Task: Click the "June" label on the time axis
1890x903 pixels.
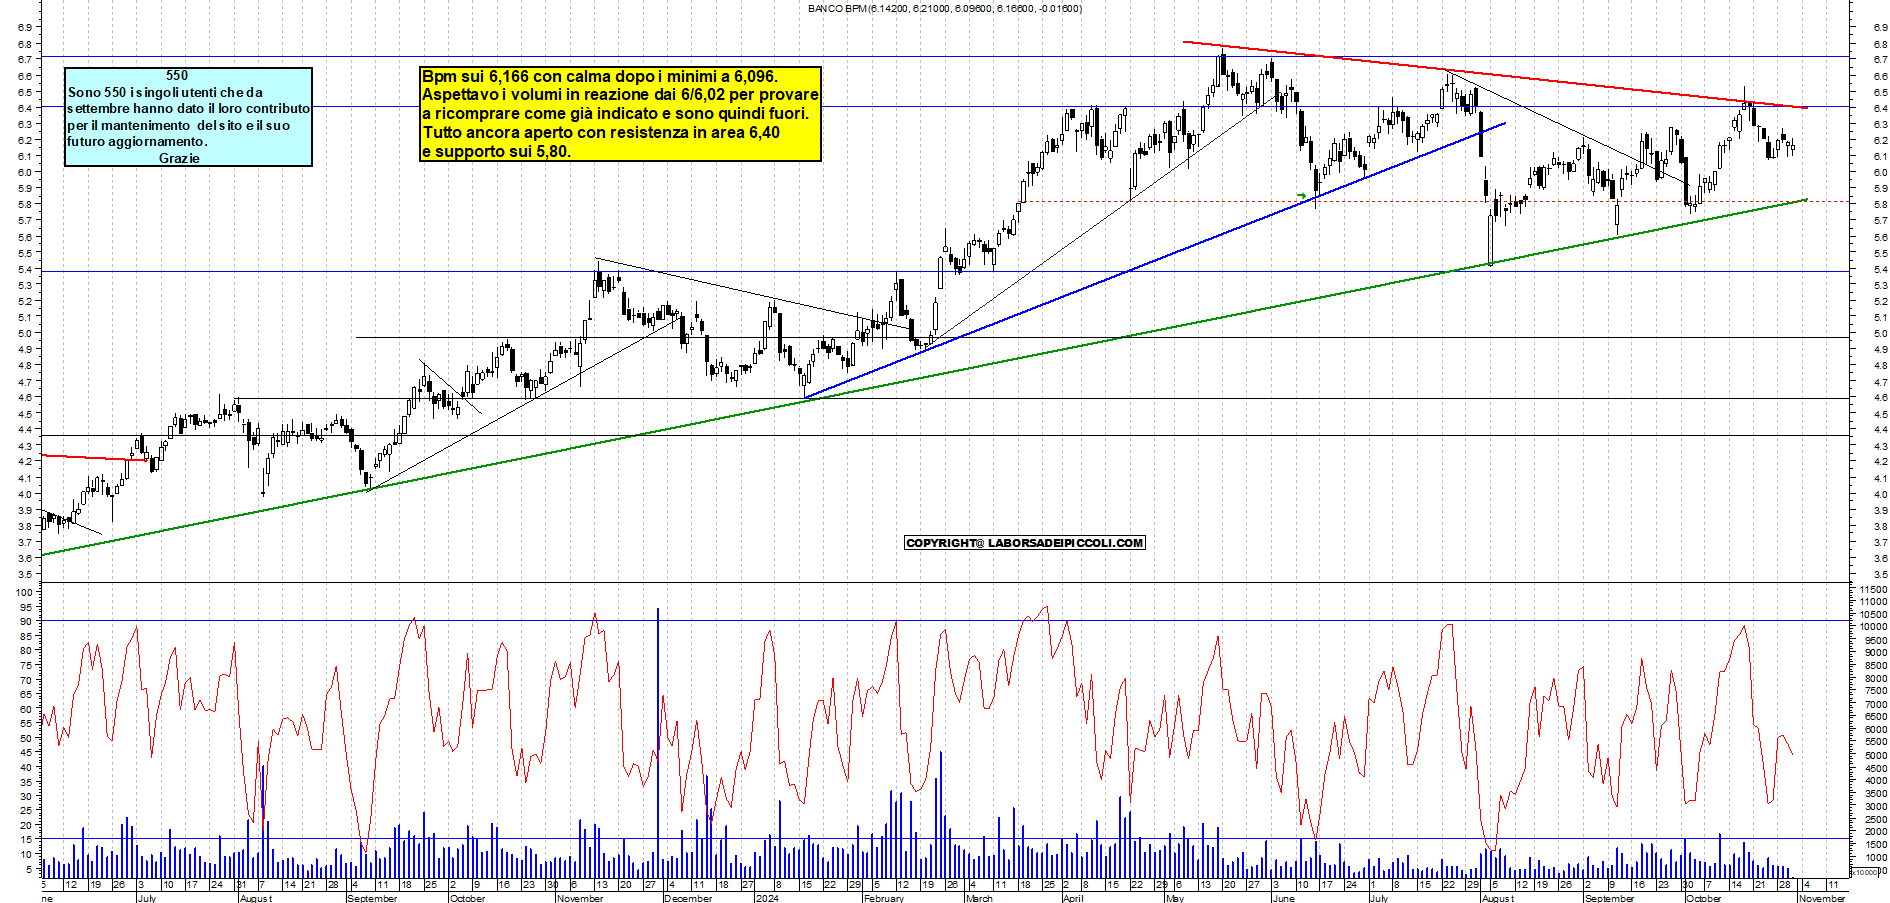Action: [x=1283, y=898]
